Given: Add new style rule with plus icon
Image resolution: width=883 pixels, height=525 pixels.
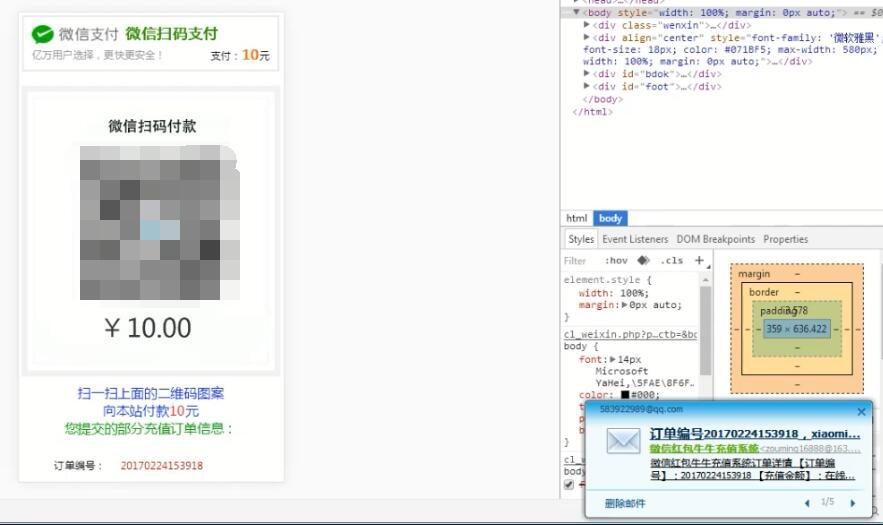Looking at the screenshot, I should 699,260.
